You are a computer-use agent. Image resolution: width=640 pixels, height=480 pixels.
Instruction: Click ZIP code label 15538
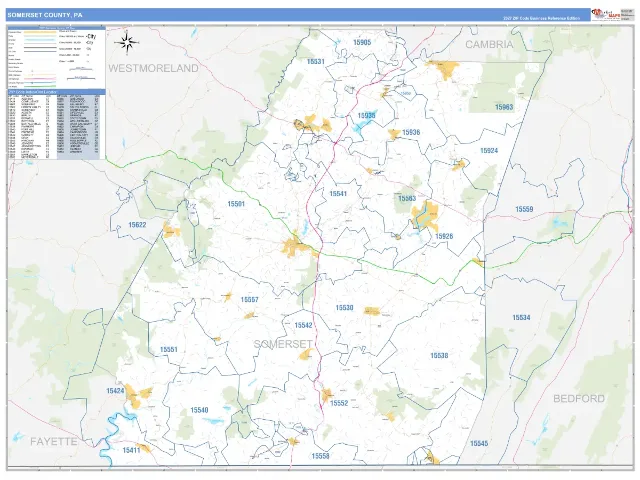pyautogui.click(x=439, y=356)
